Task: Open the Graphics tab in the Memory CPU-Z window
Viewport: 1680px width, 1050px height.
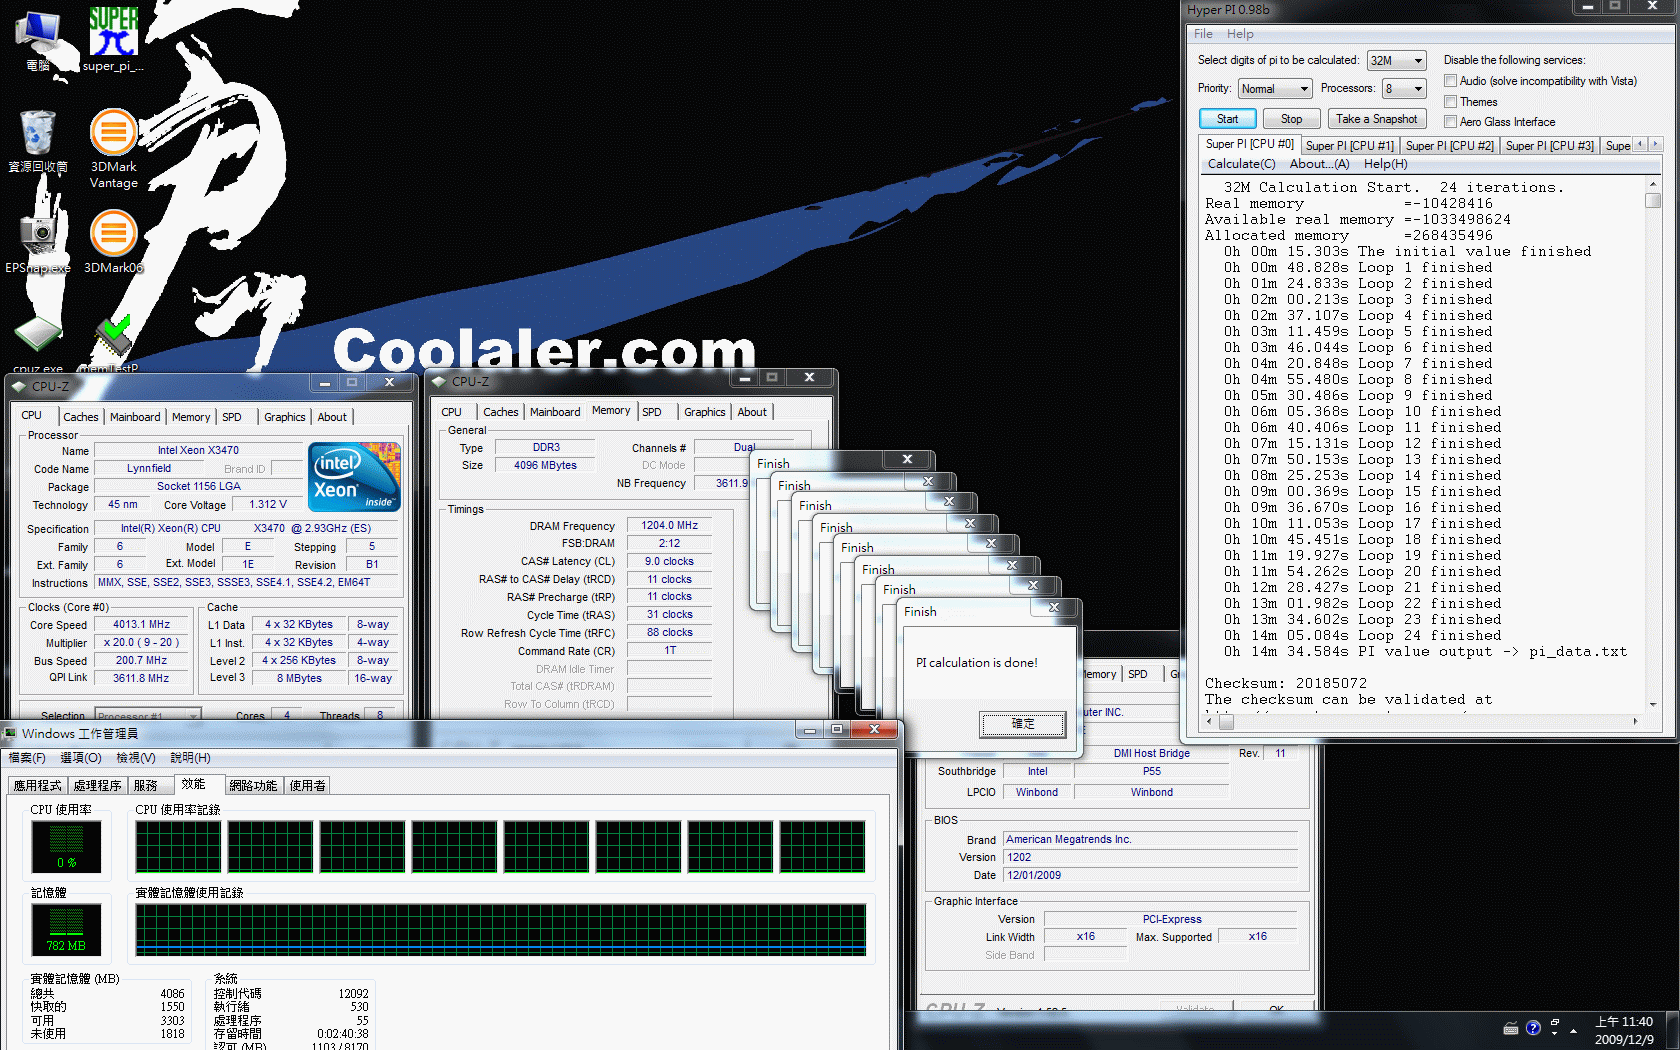Action: pos(704,412)
